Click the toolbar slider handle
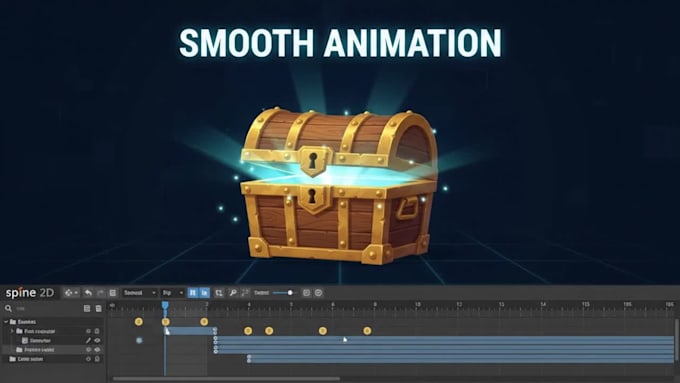Image resolution: width=680 pixels, height=383 pixels. 290,293
